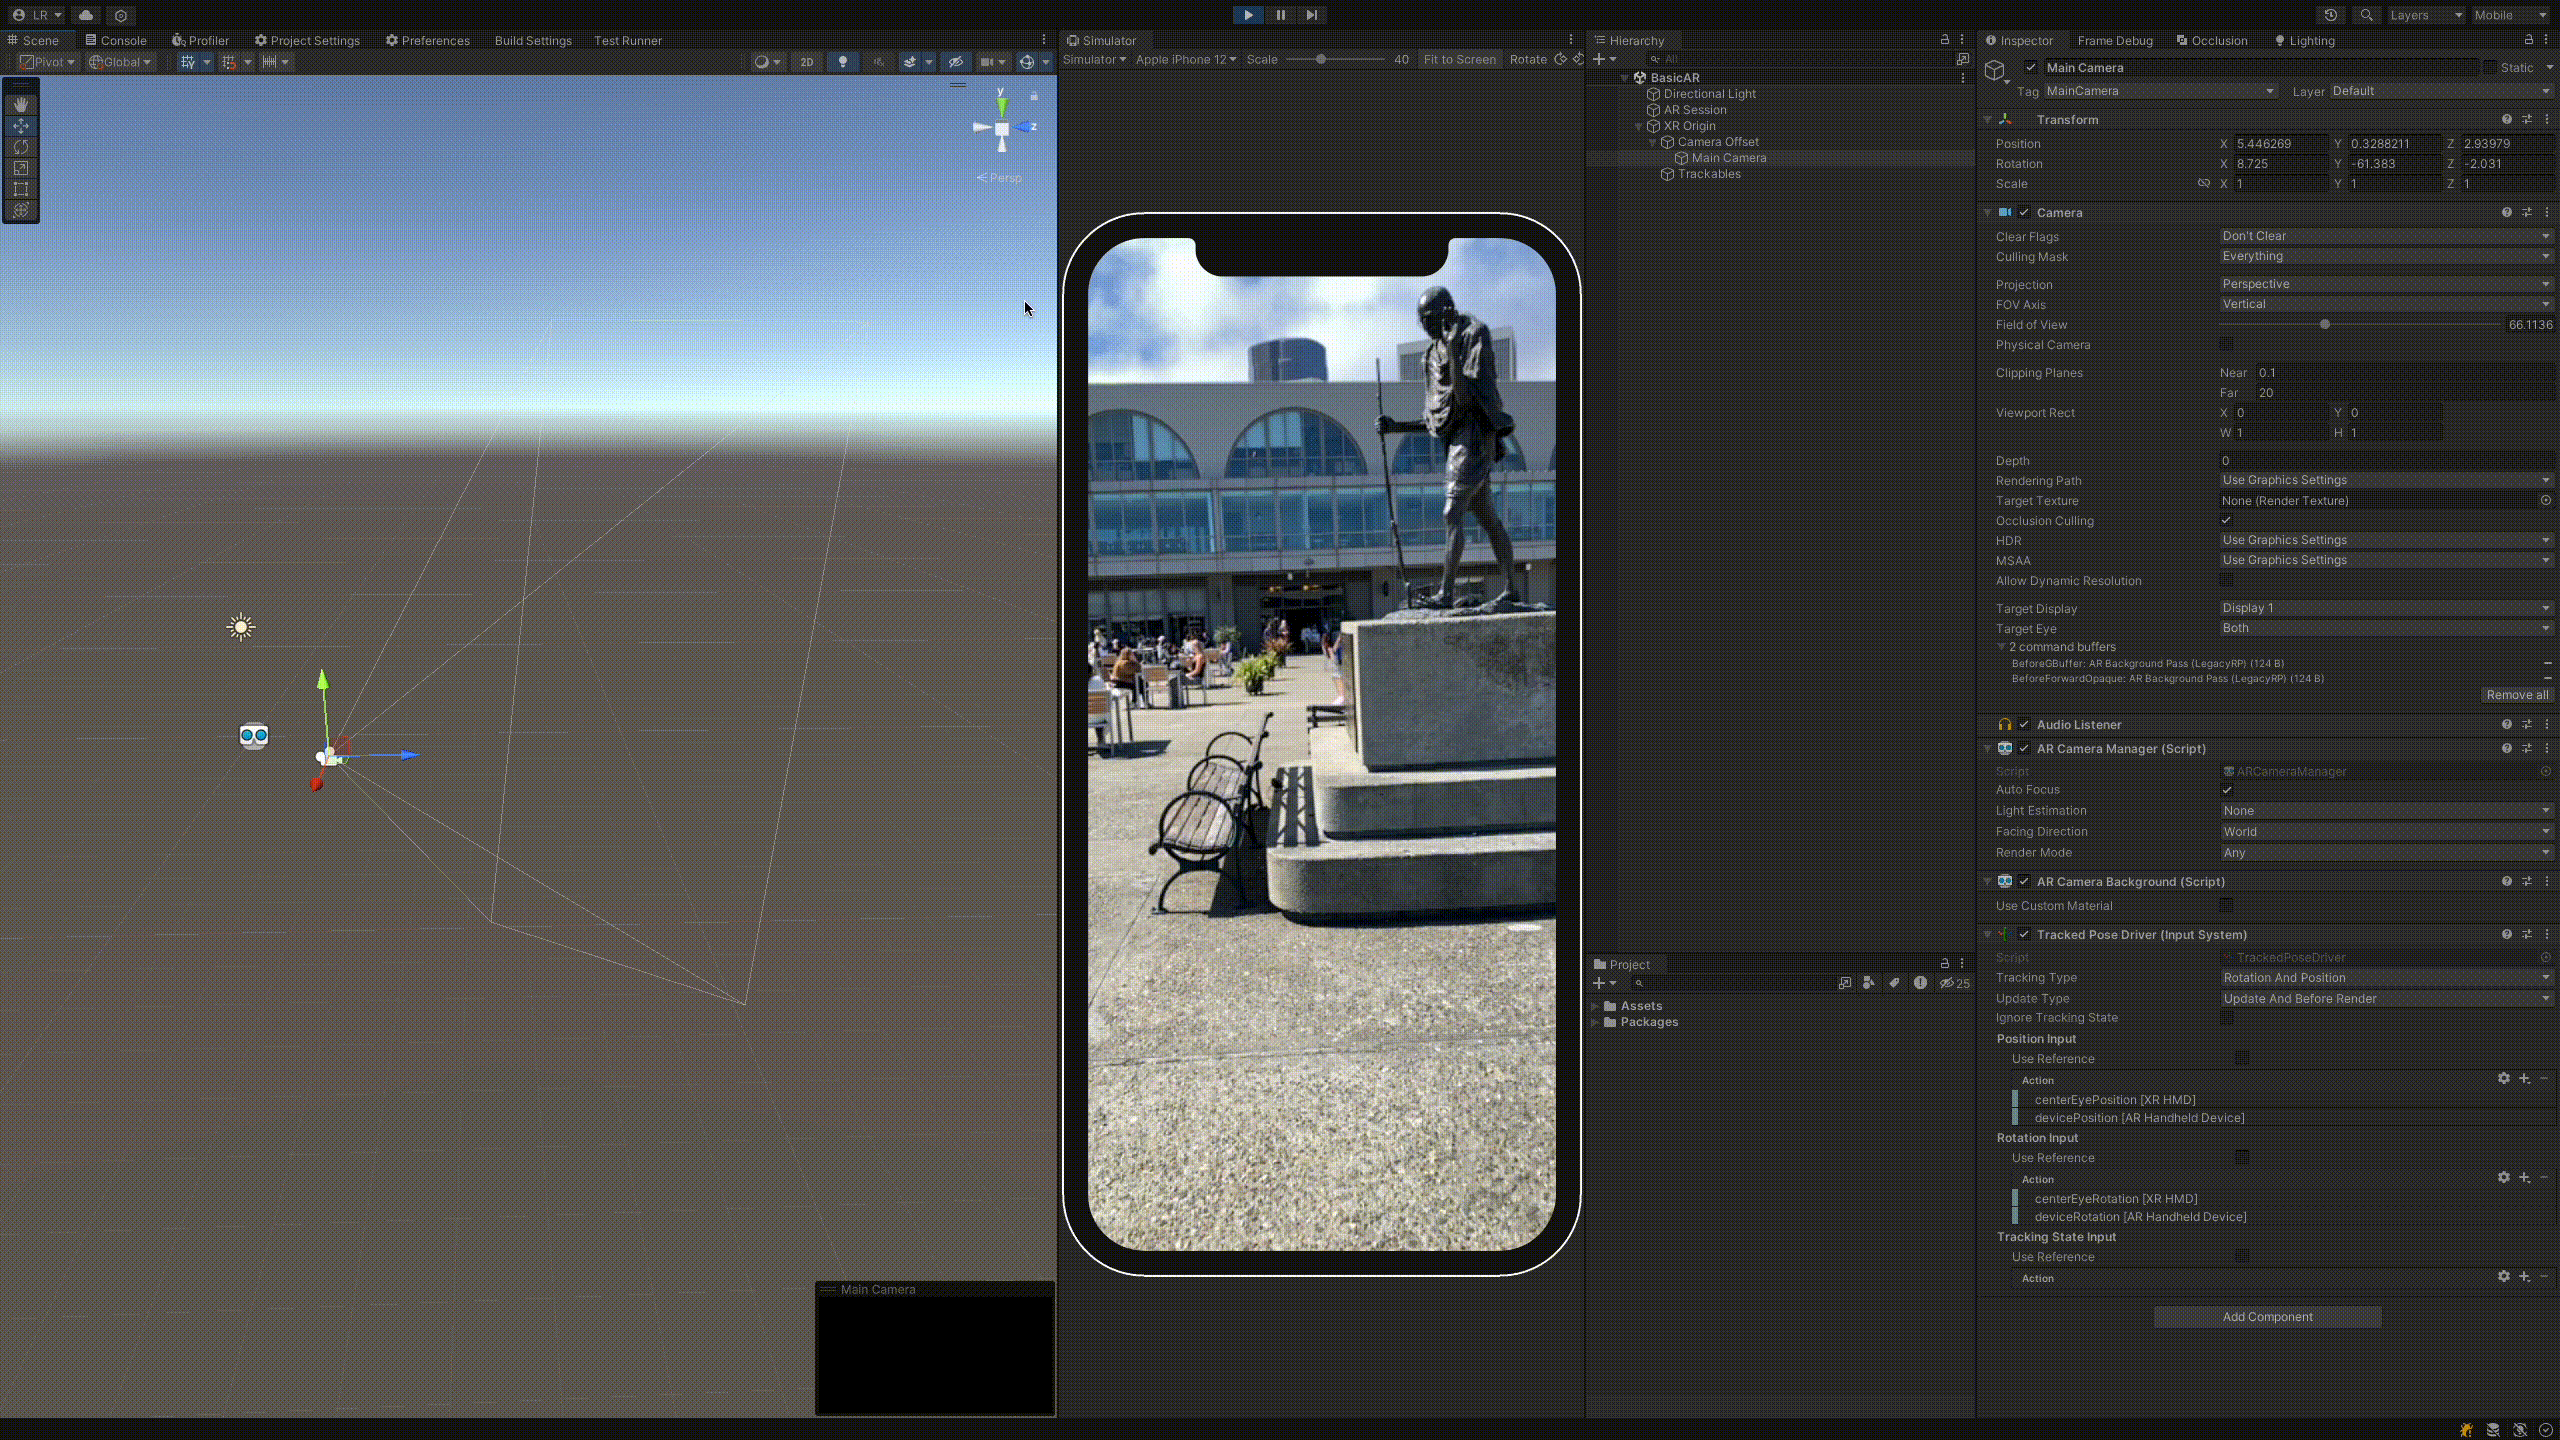Image resolution: width=2560 pixels, height=1440 pixels.
Task: Collapse the XR Origin in the Hierarchy
Action: (x=1638, y=126)
